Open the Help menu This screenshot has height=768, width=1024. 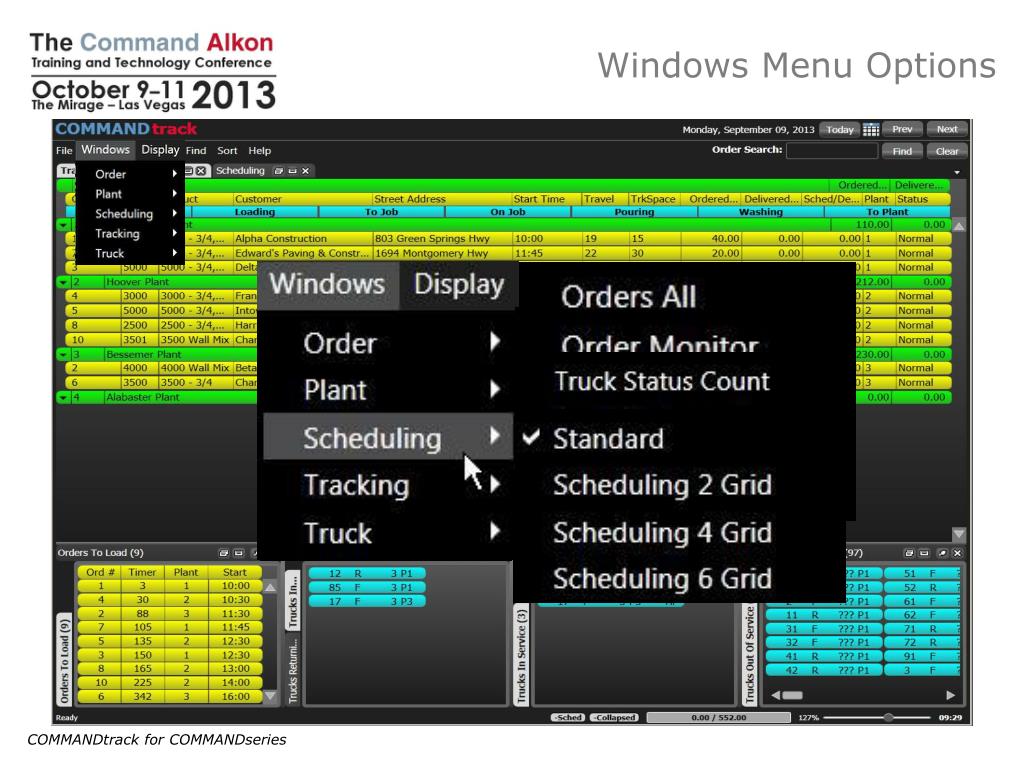(259, 150)
